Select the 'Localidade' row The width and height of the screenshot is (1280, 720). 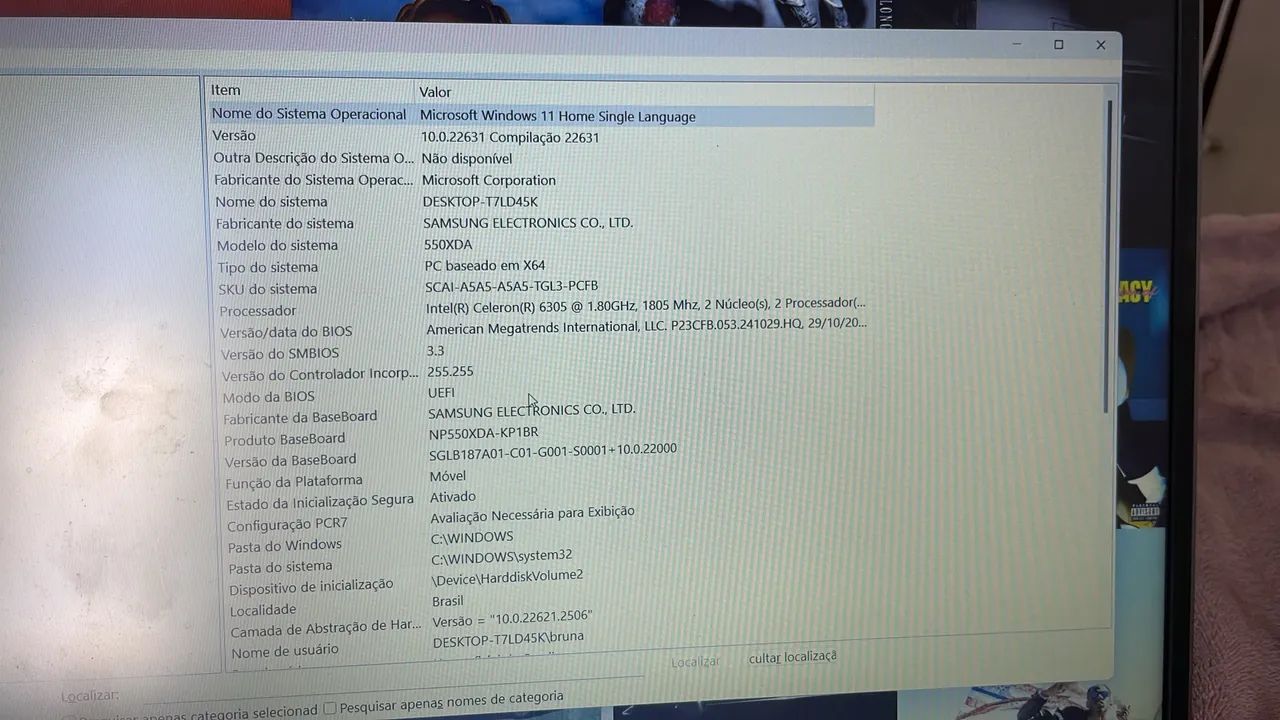coord(263,610)
